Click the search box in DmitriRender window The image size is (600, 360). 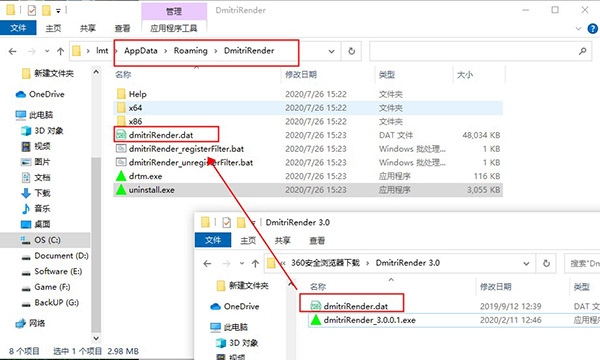coord(473,51)
